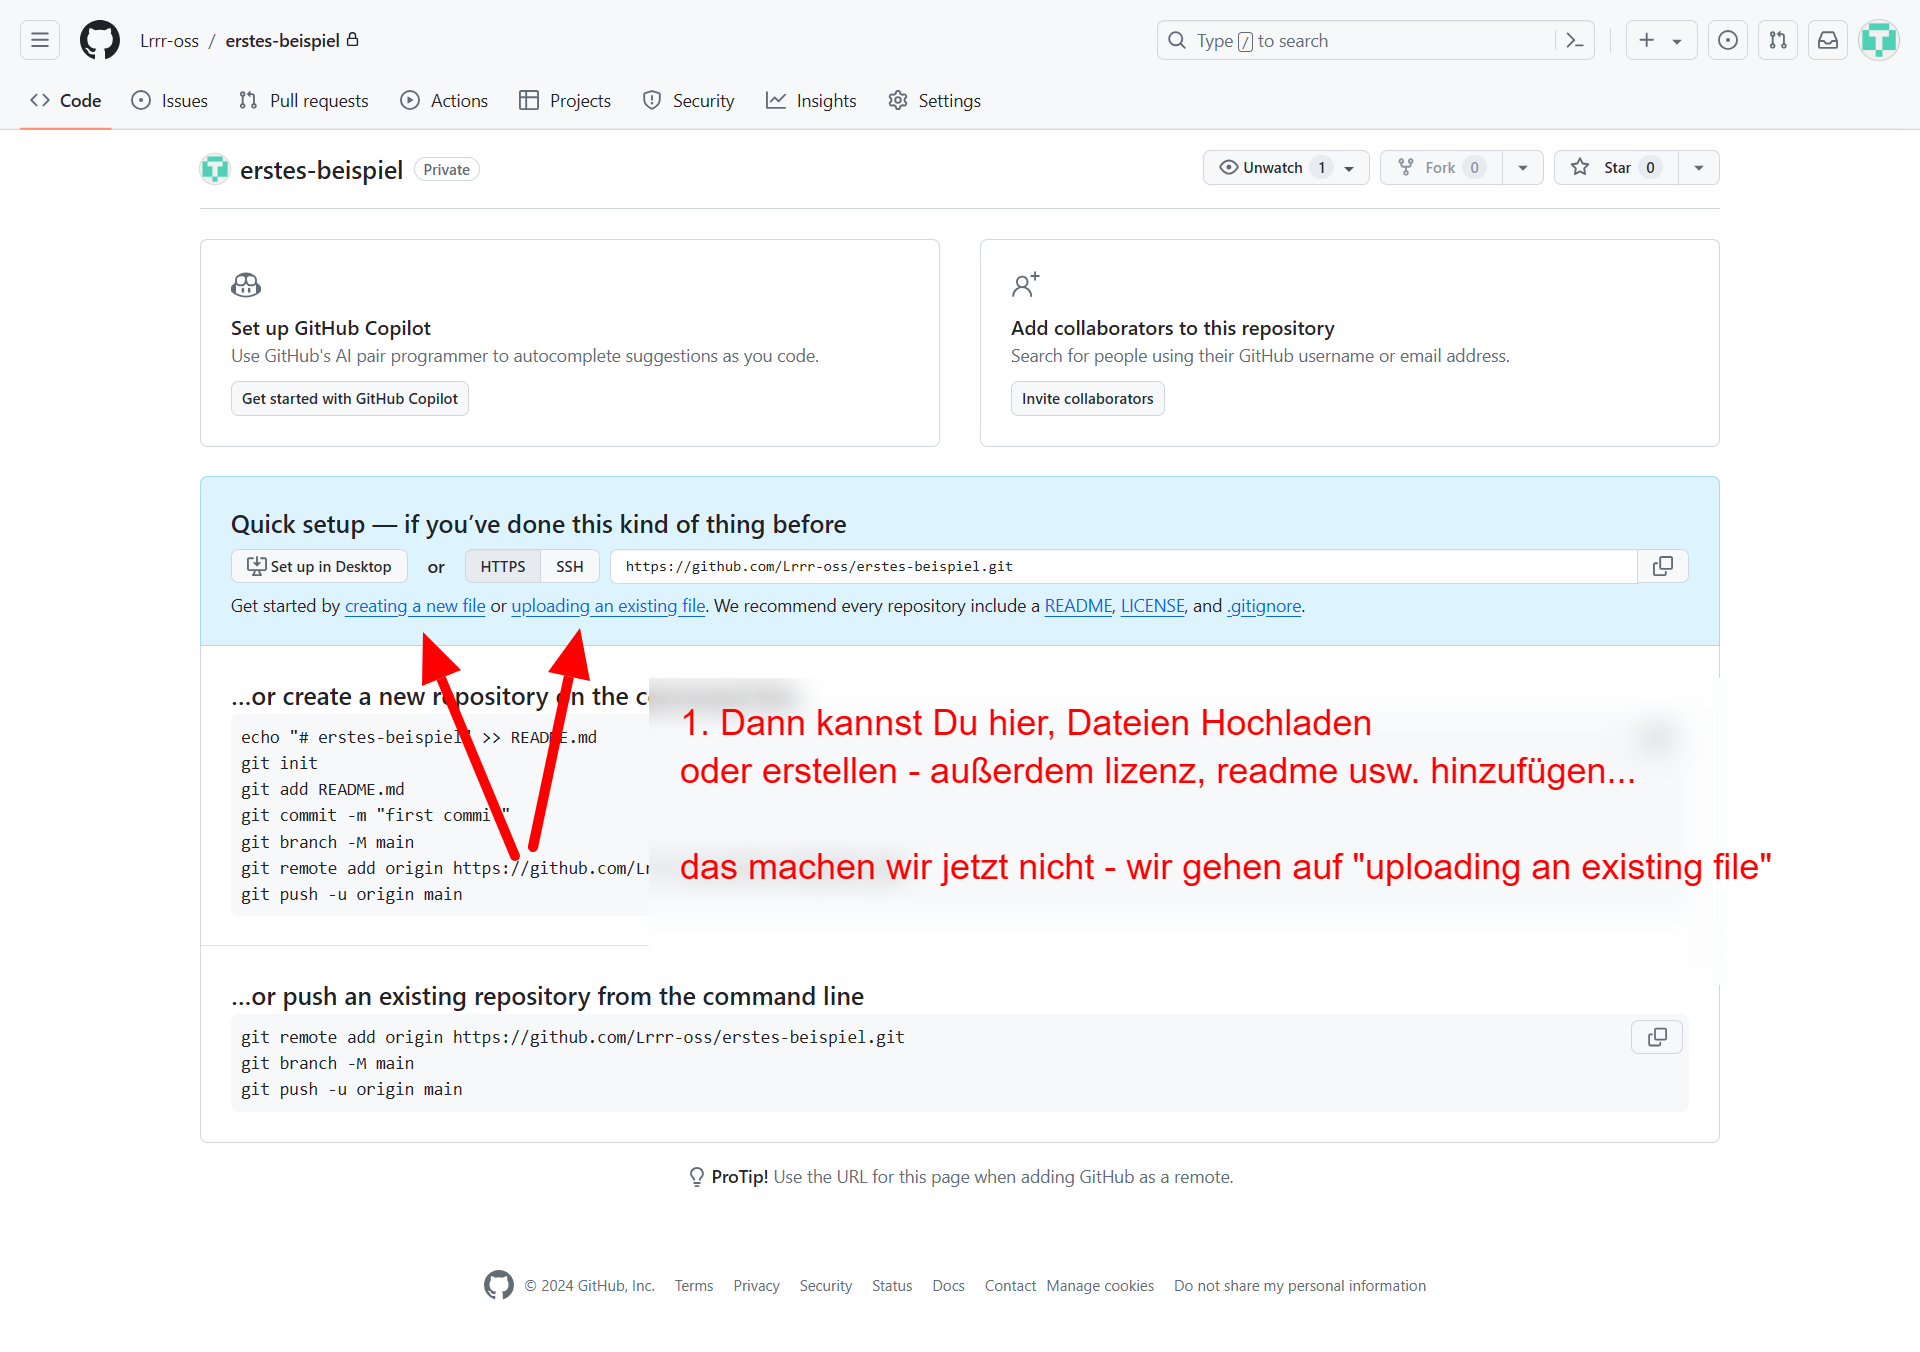Copy the push existing repository commands

(x=1656, y=1037)
